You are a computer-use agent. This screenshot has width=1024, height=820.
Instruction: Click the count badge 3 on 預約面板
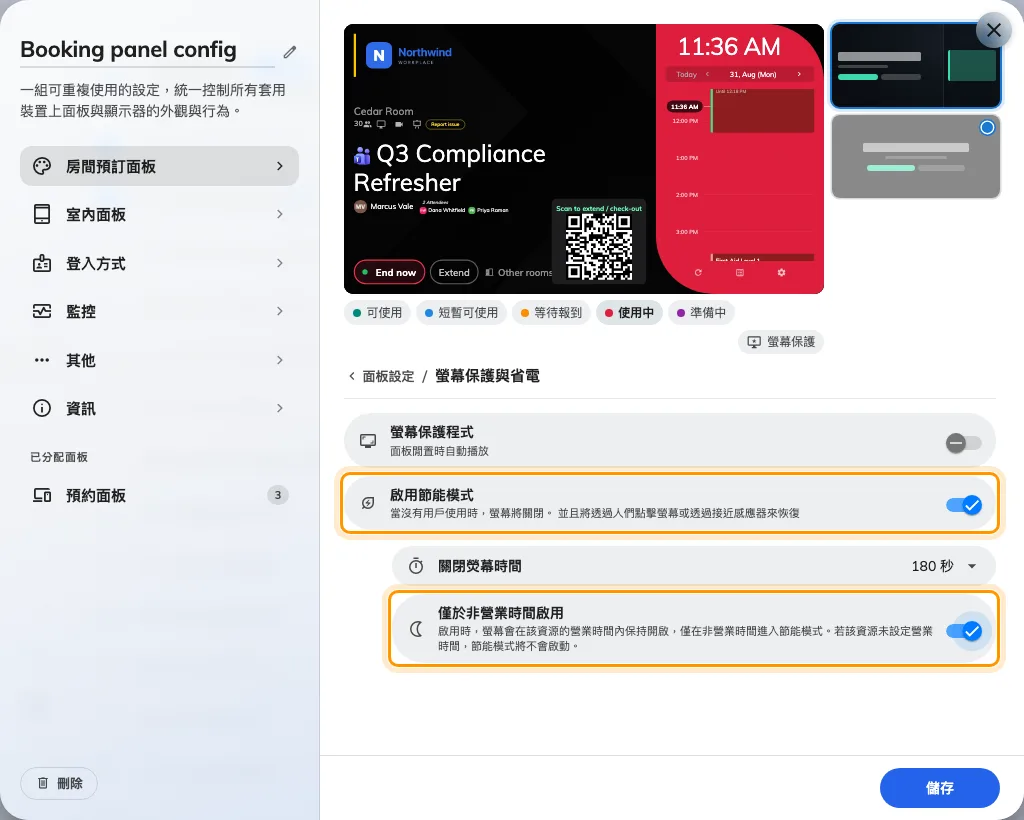pyautogui.click(x=278, y=495)
